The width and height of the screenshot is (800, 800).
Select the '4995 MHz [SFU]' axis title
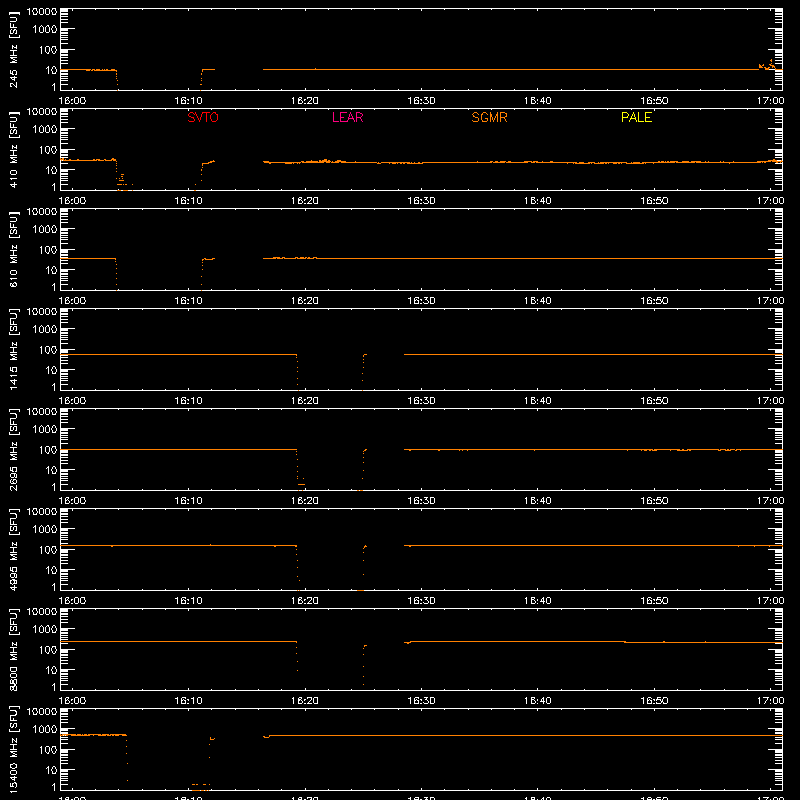tap(13, 549)
